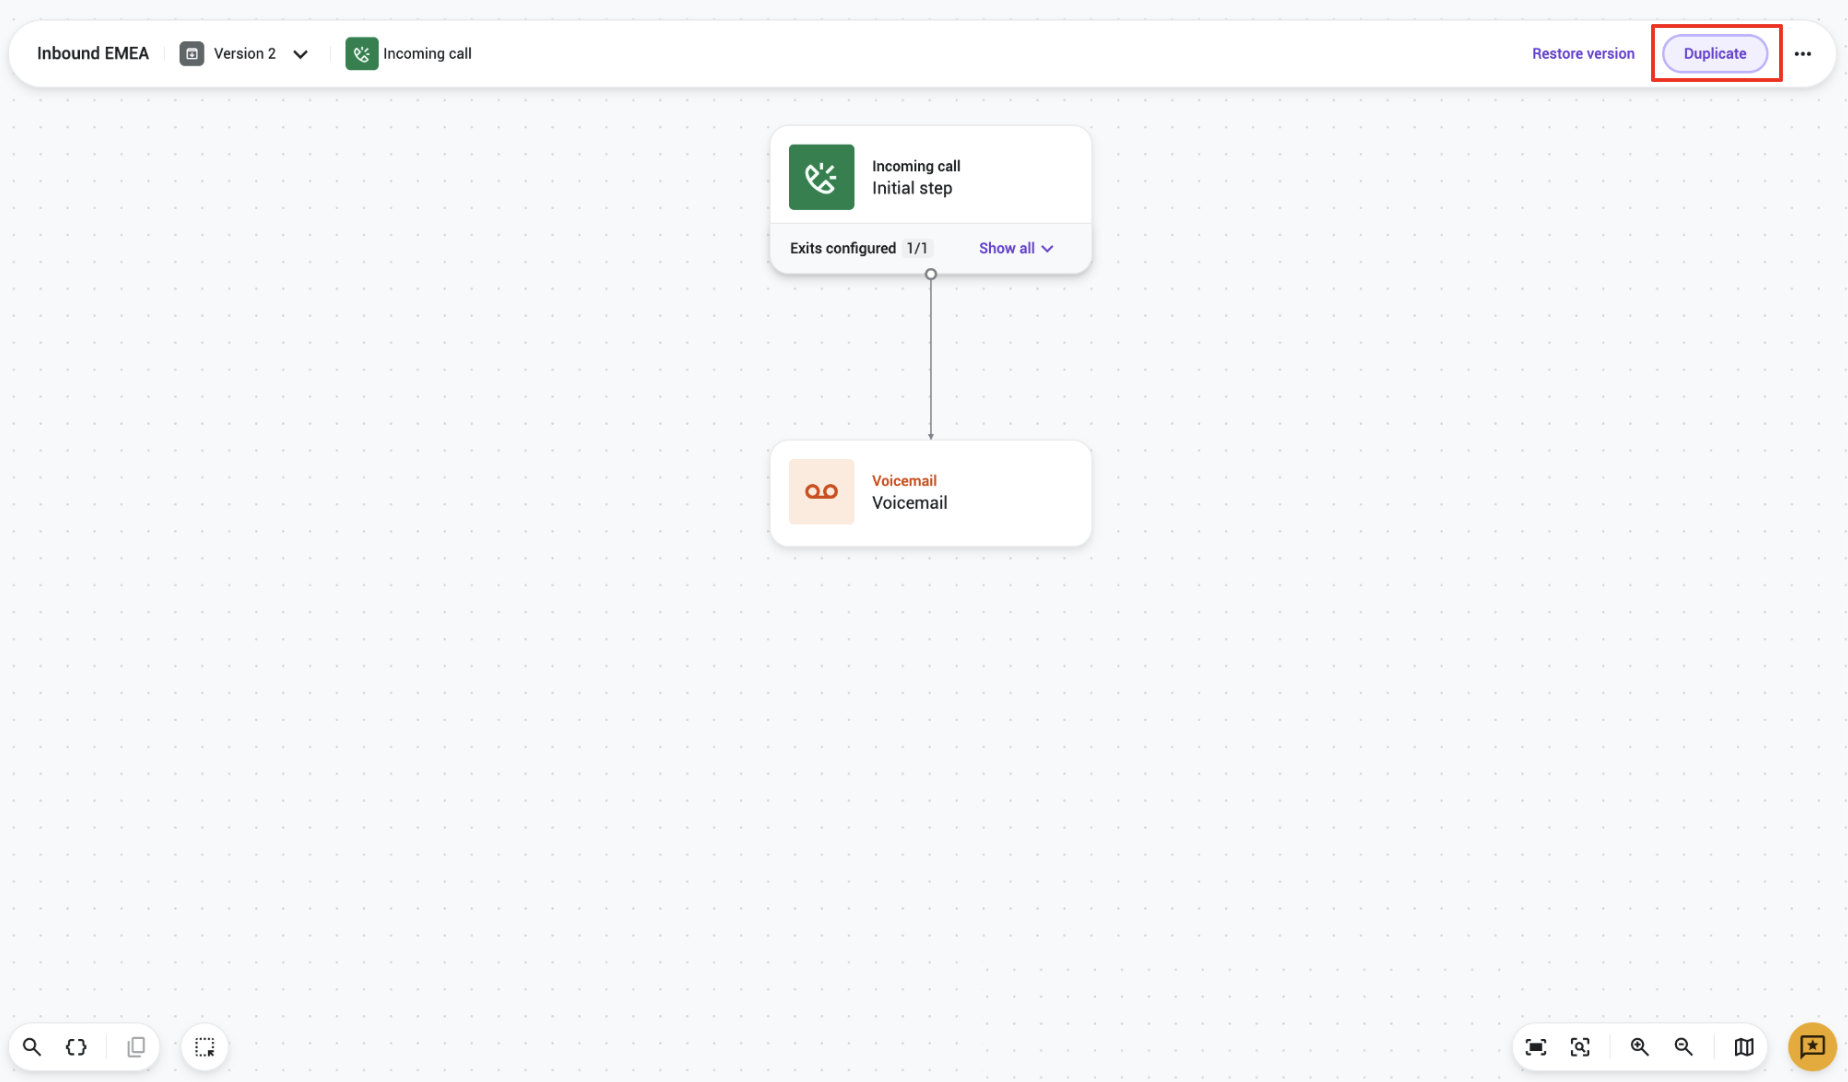The width and height of the screenshot is (1848, 1082).
Task: Click the green Incoming call icon in header
Action: 362,54
